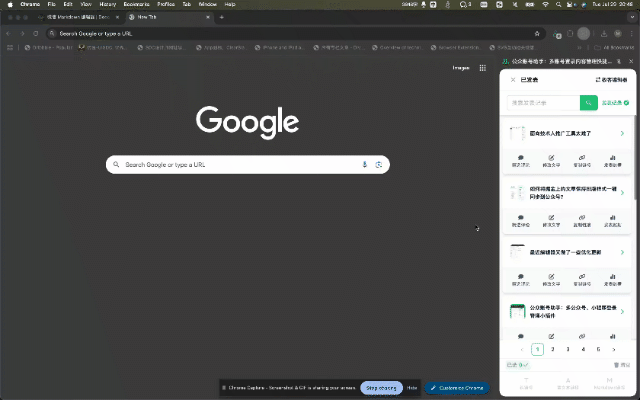Select page 5 in the pagination
640x400 pixels.
pyautogui.click(x=598, y=349)
